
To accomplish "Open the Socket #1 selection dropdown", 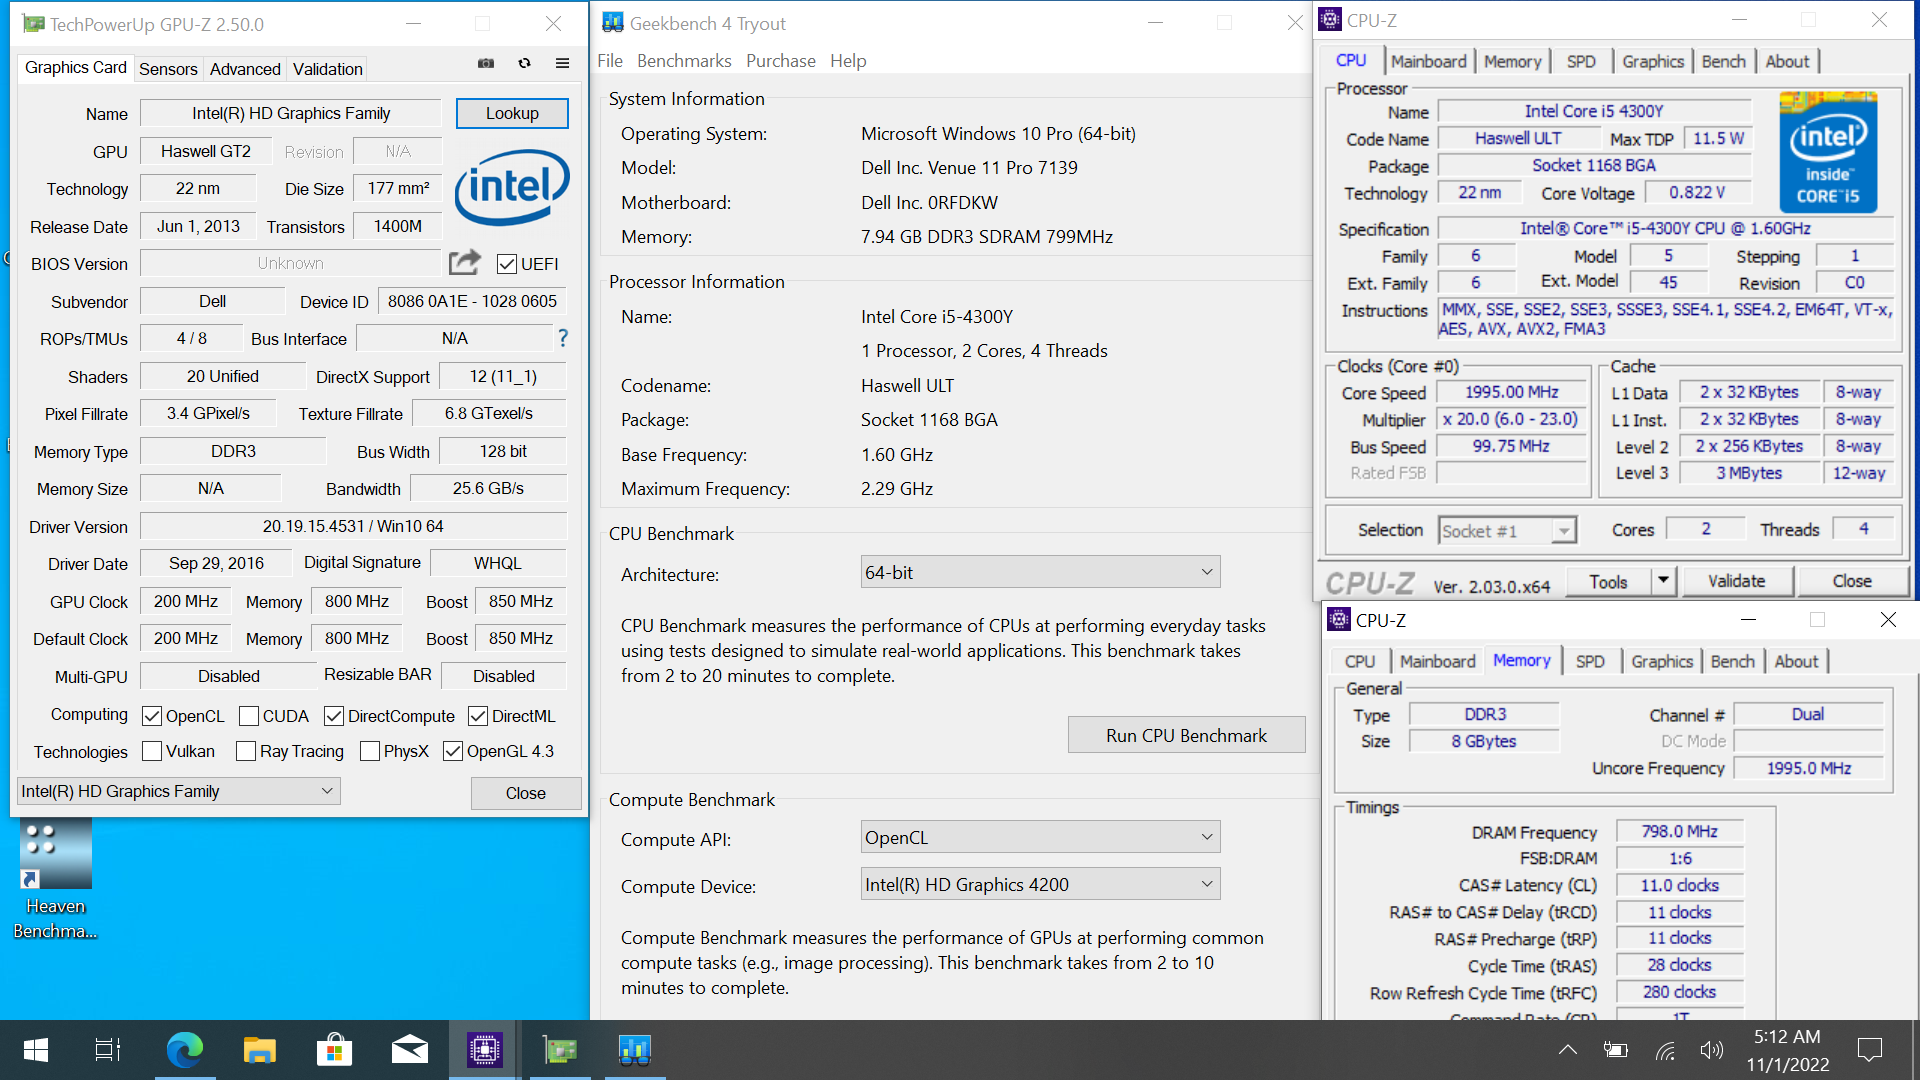I will [x=1507, y=530].
